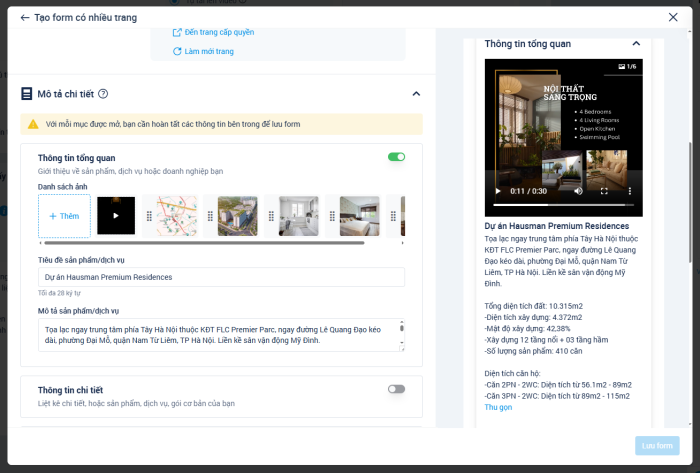Image resolution: width=700 pixels, height=473 pixels.
Task: Select the white kitchen interior thumbnail
Action: [x=299, y=216]
